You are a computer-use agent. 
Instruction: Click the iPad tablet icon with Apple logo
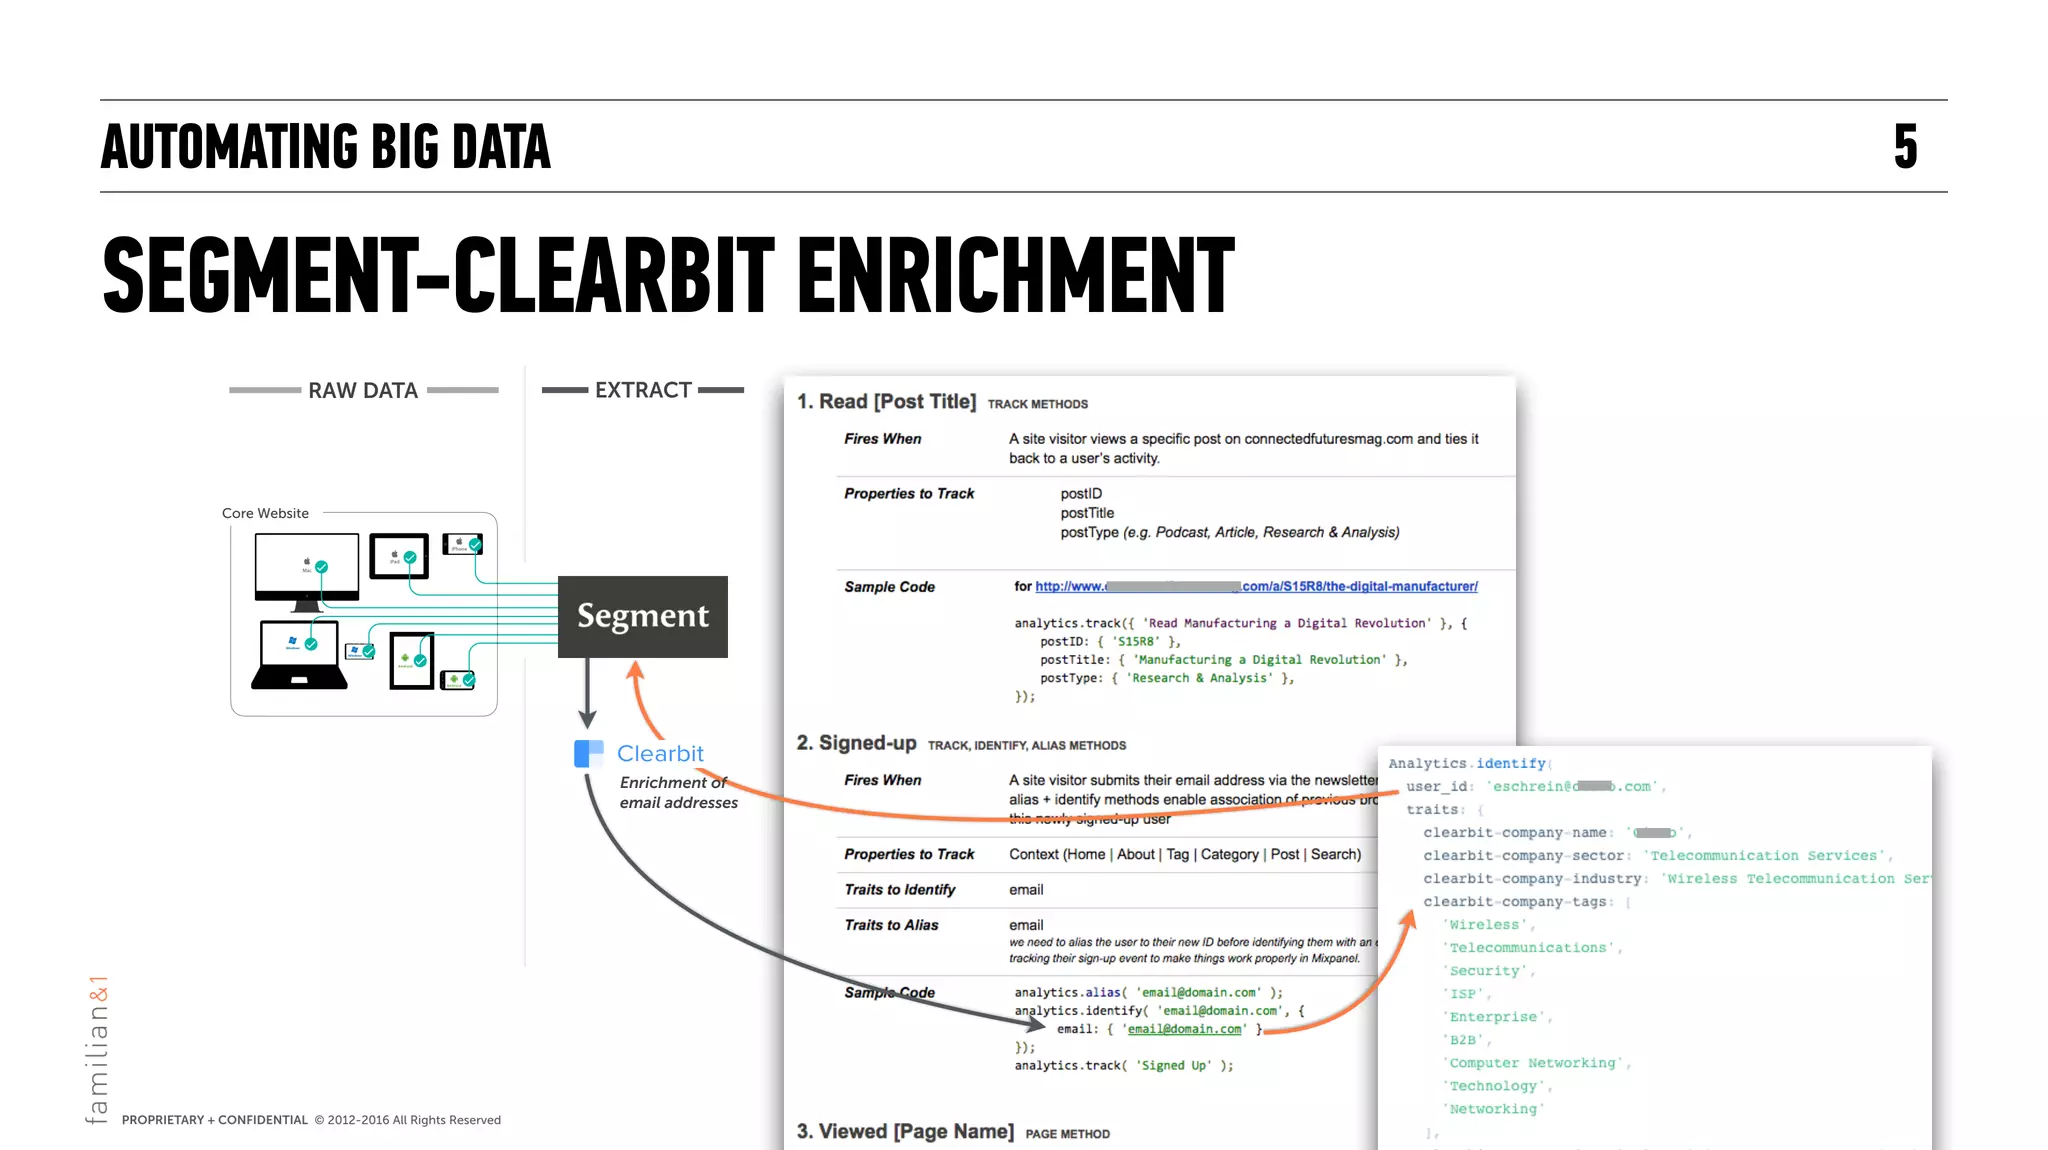coord(399,556)
